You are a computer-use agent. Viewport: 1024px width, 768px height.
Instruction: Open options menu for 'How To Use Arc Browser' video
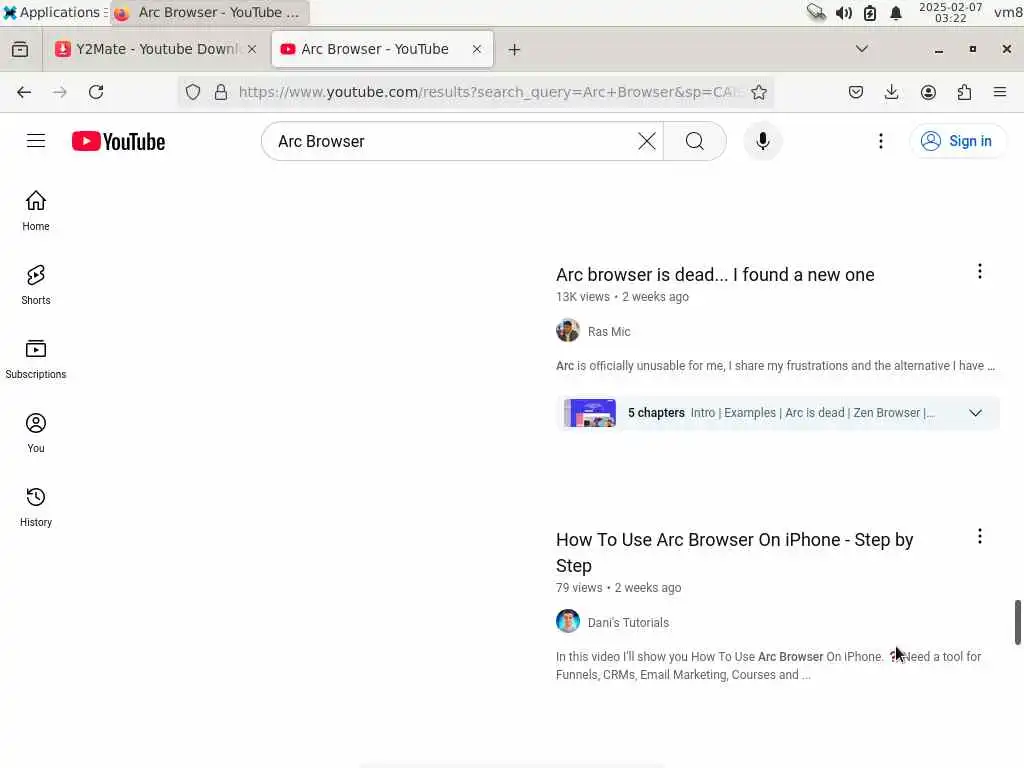[x=980, y=537]
